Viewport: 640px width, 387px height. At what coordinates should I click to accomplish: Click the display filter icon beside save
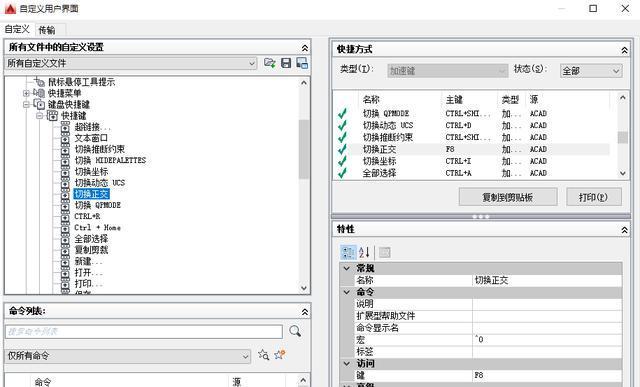pyautogui.click(x=302, y=63)
